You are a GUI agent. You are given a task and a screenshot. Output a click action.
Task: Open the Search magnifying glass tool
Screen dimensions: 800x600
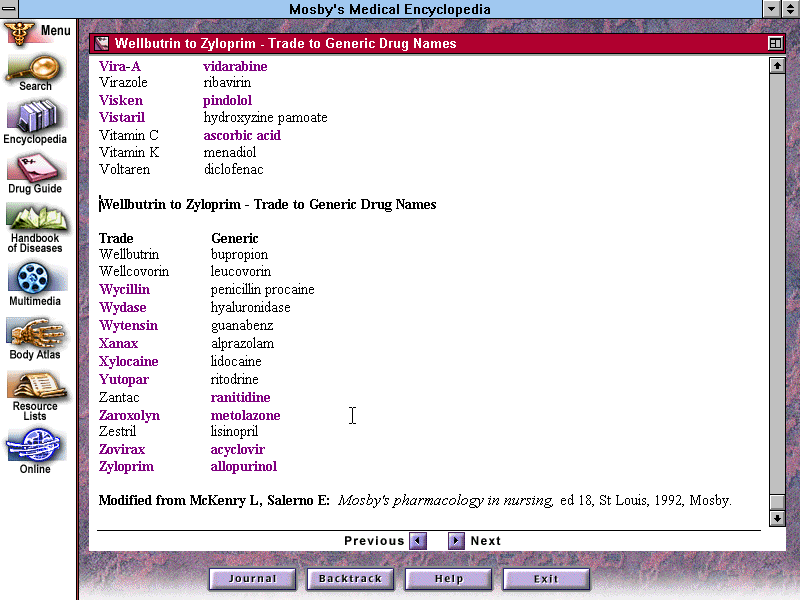(x=35, y=74)
